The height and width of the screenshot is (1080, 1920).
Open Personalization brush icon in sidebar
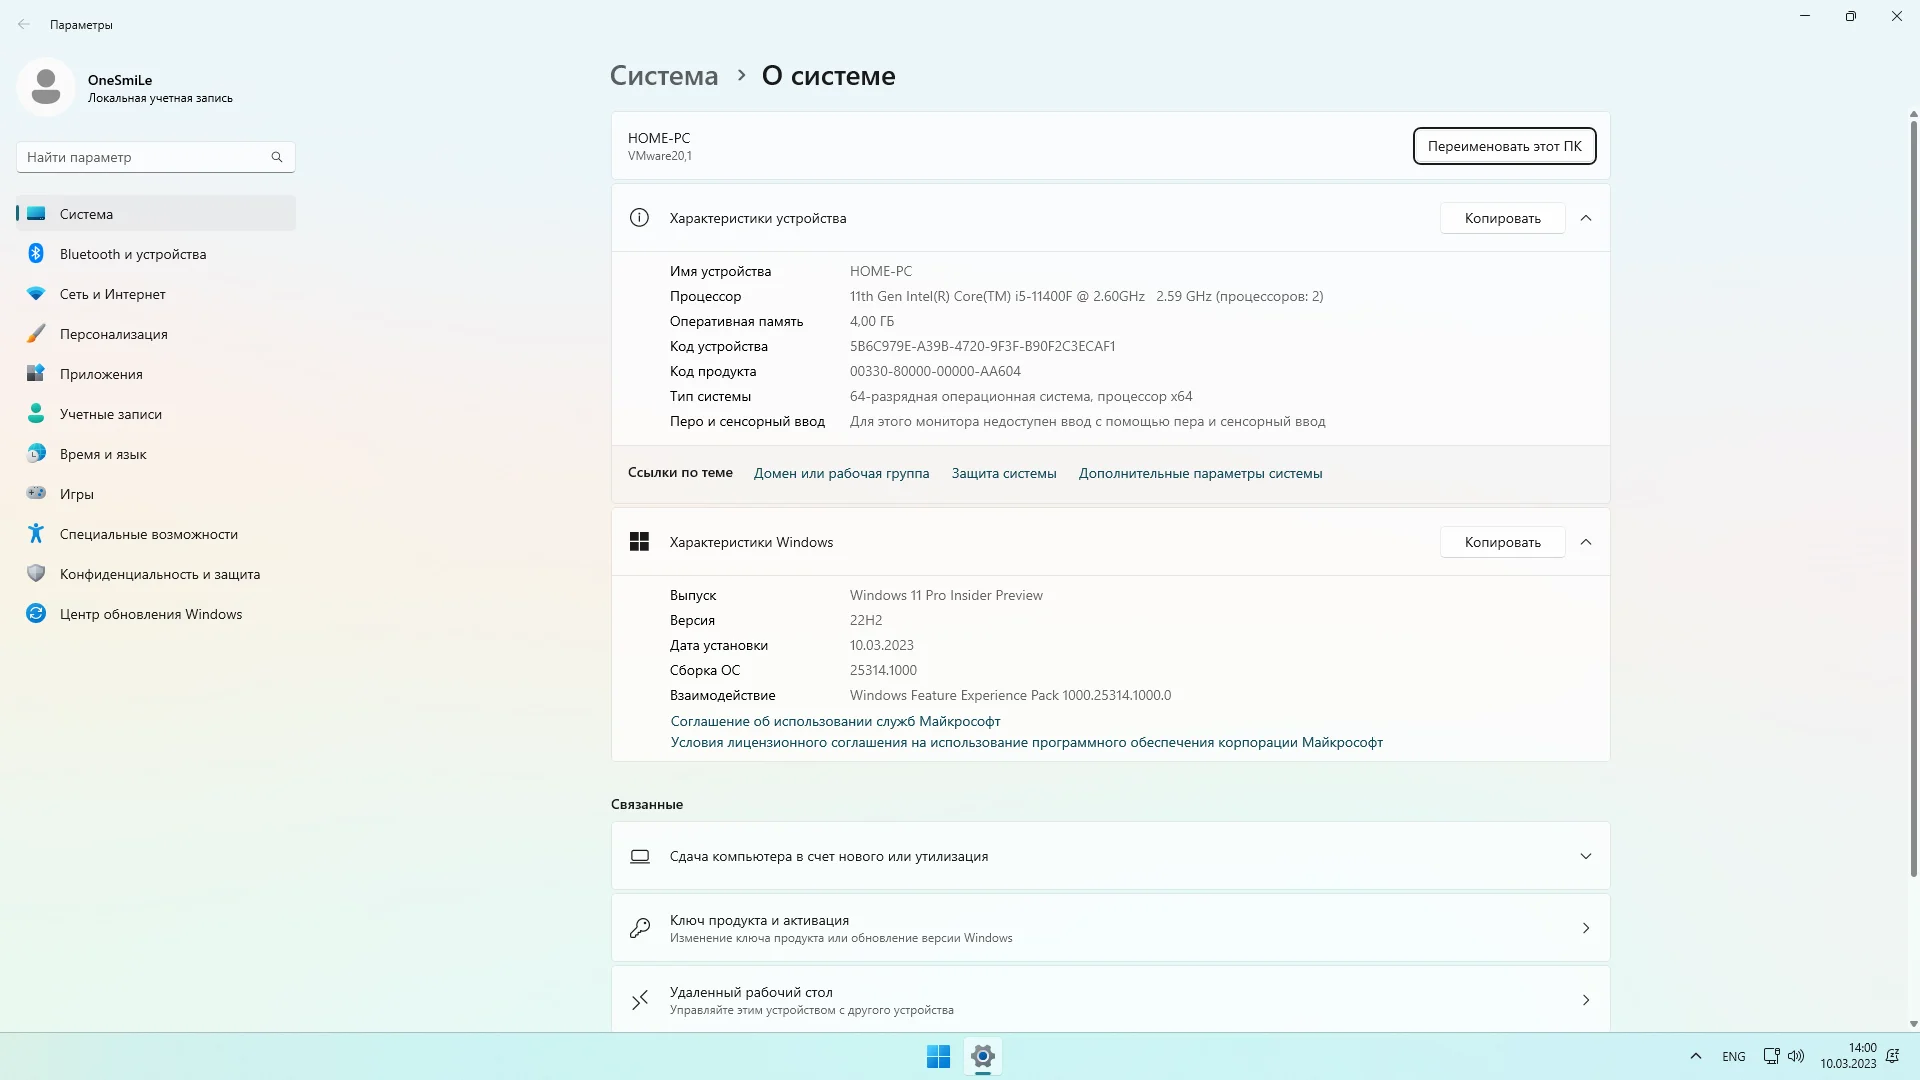coord(36,334)
